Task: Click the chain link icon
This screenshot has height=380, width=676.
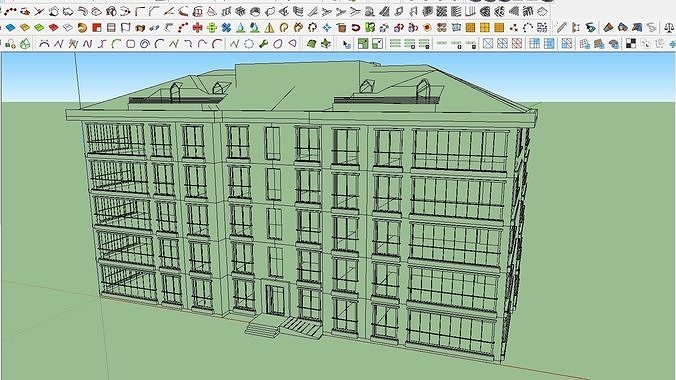Action: point(154,28)
